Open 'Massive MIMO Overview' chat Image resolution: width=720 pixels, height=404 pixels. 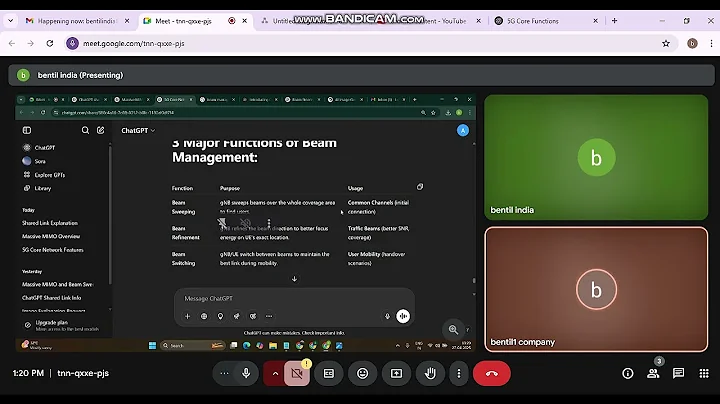51,236
